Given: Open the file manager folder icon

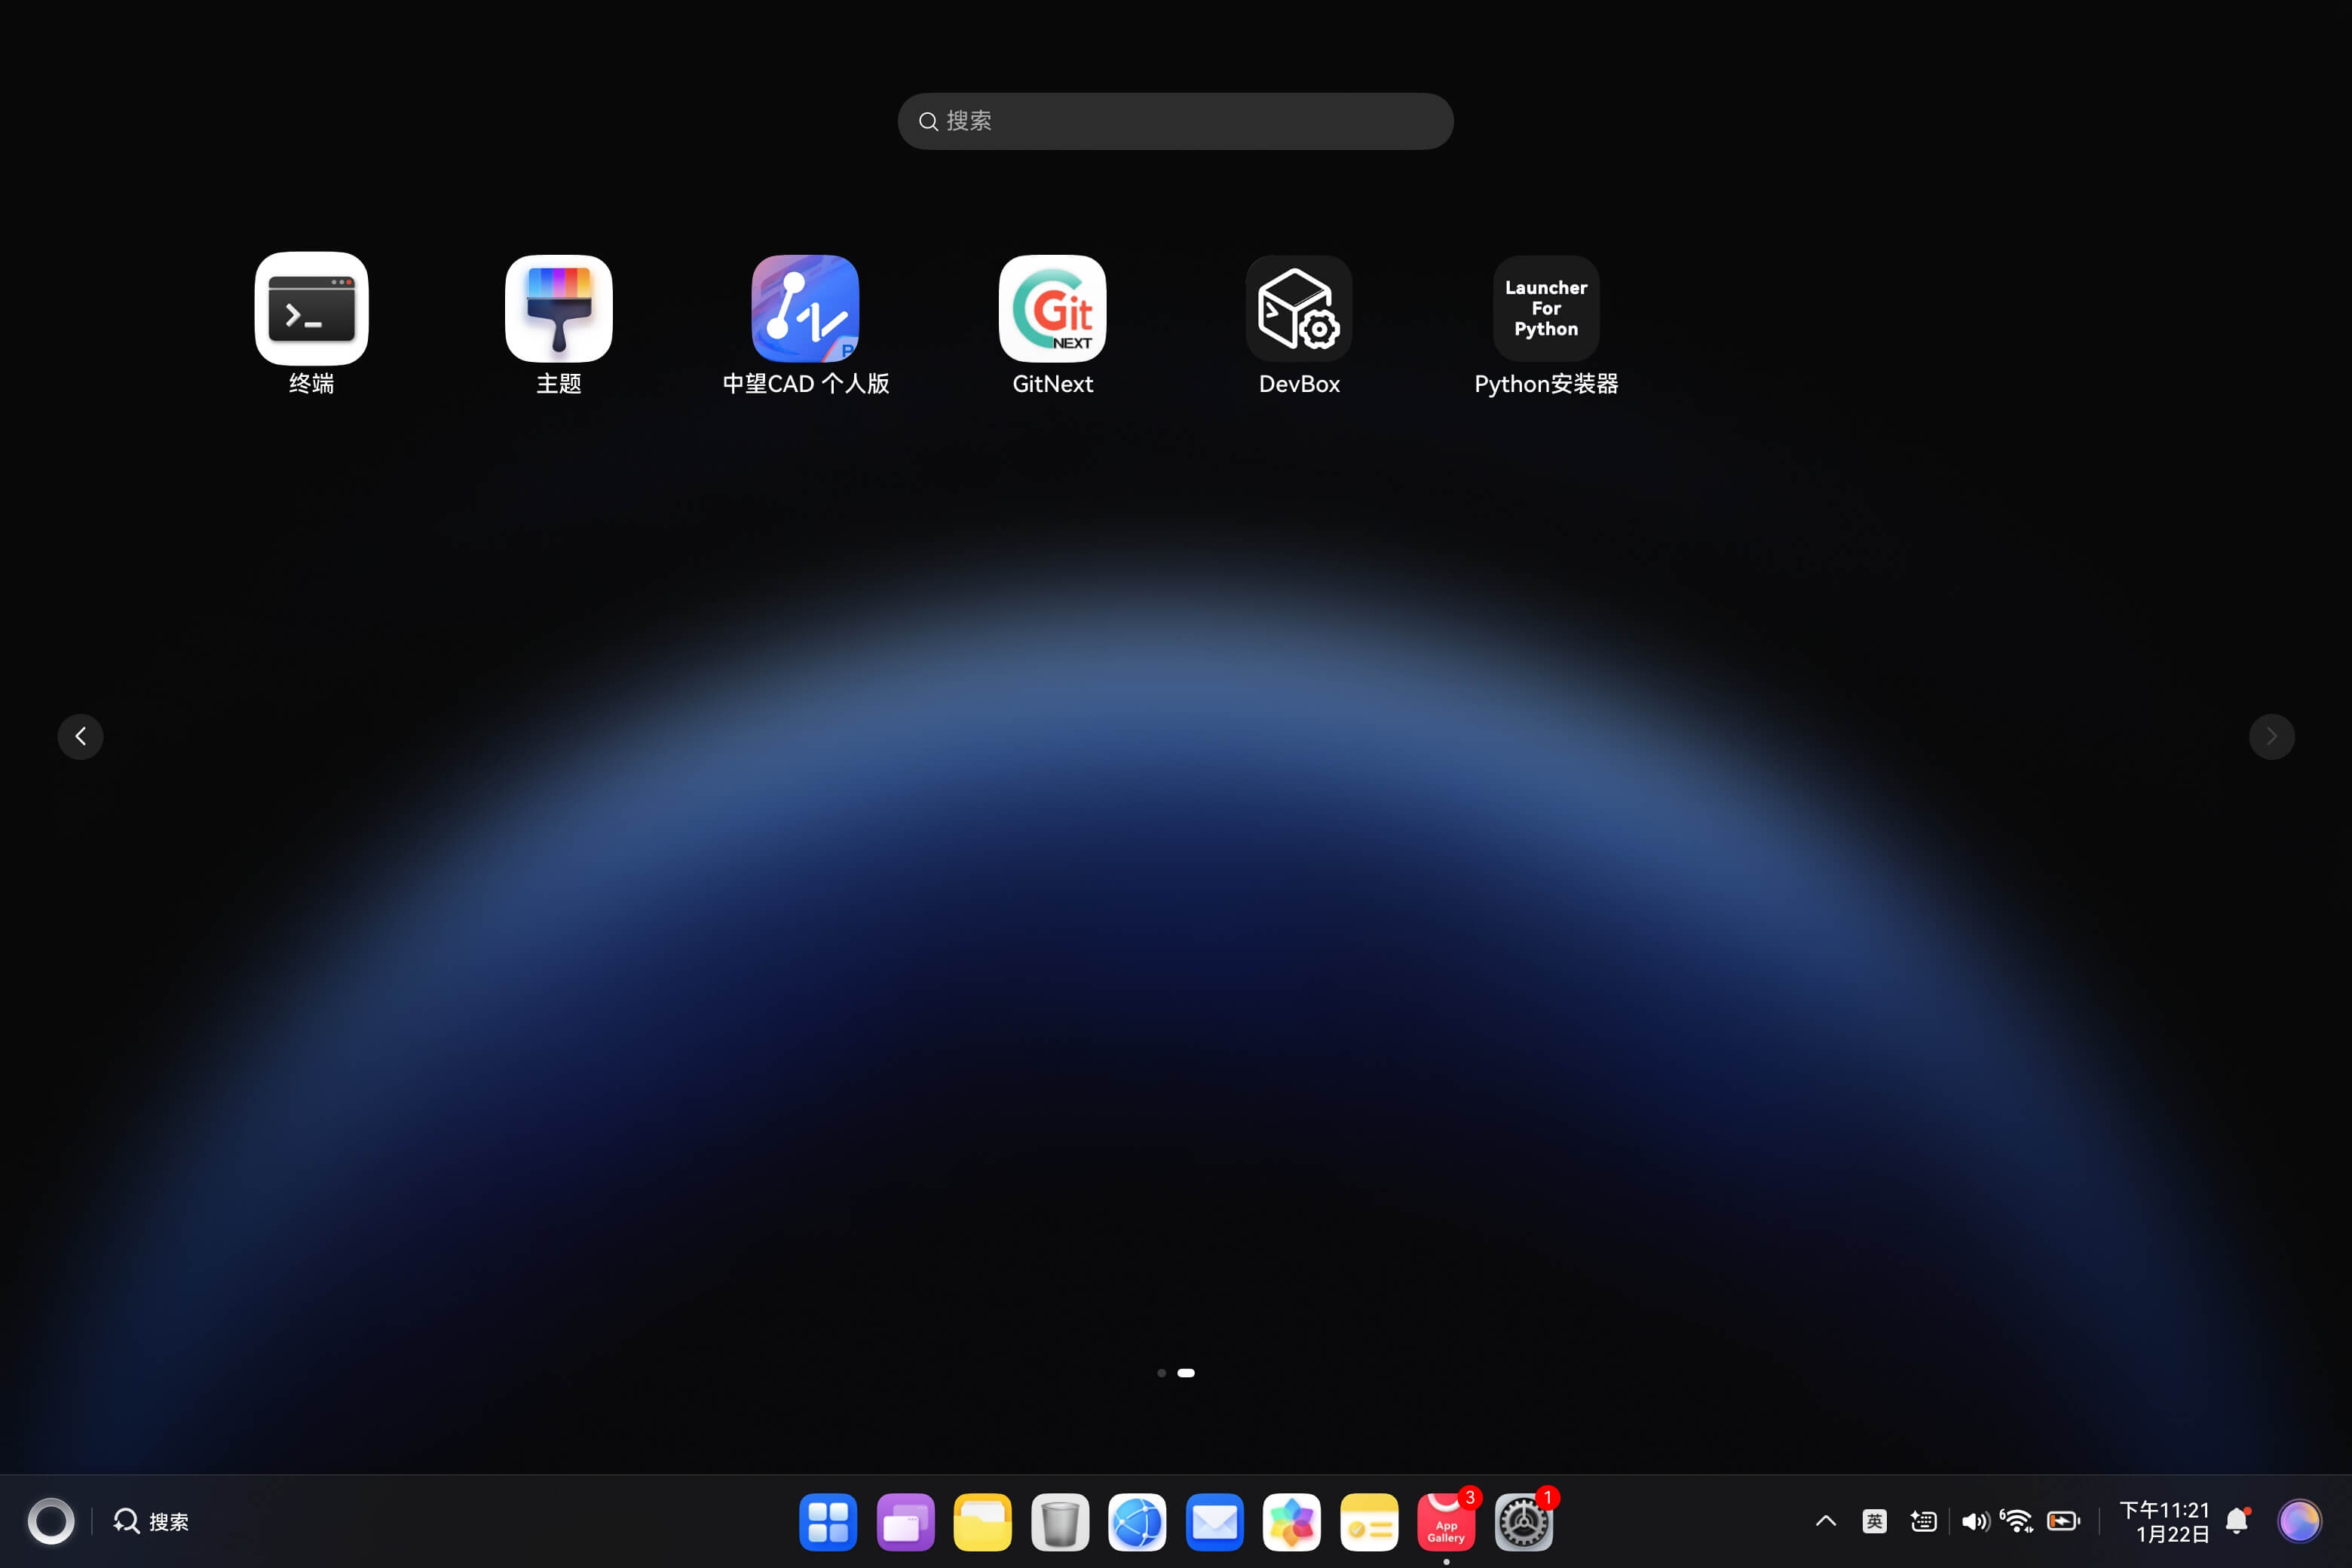Looking at the screenshot, I should (982, 1522).
